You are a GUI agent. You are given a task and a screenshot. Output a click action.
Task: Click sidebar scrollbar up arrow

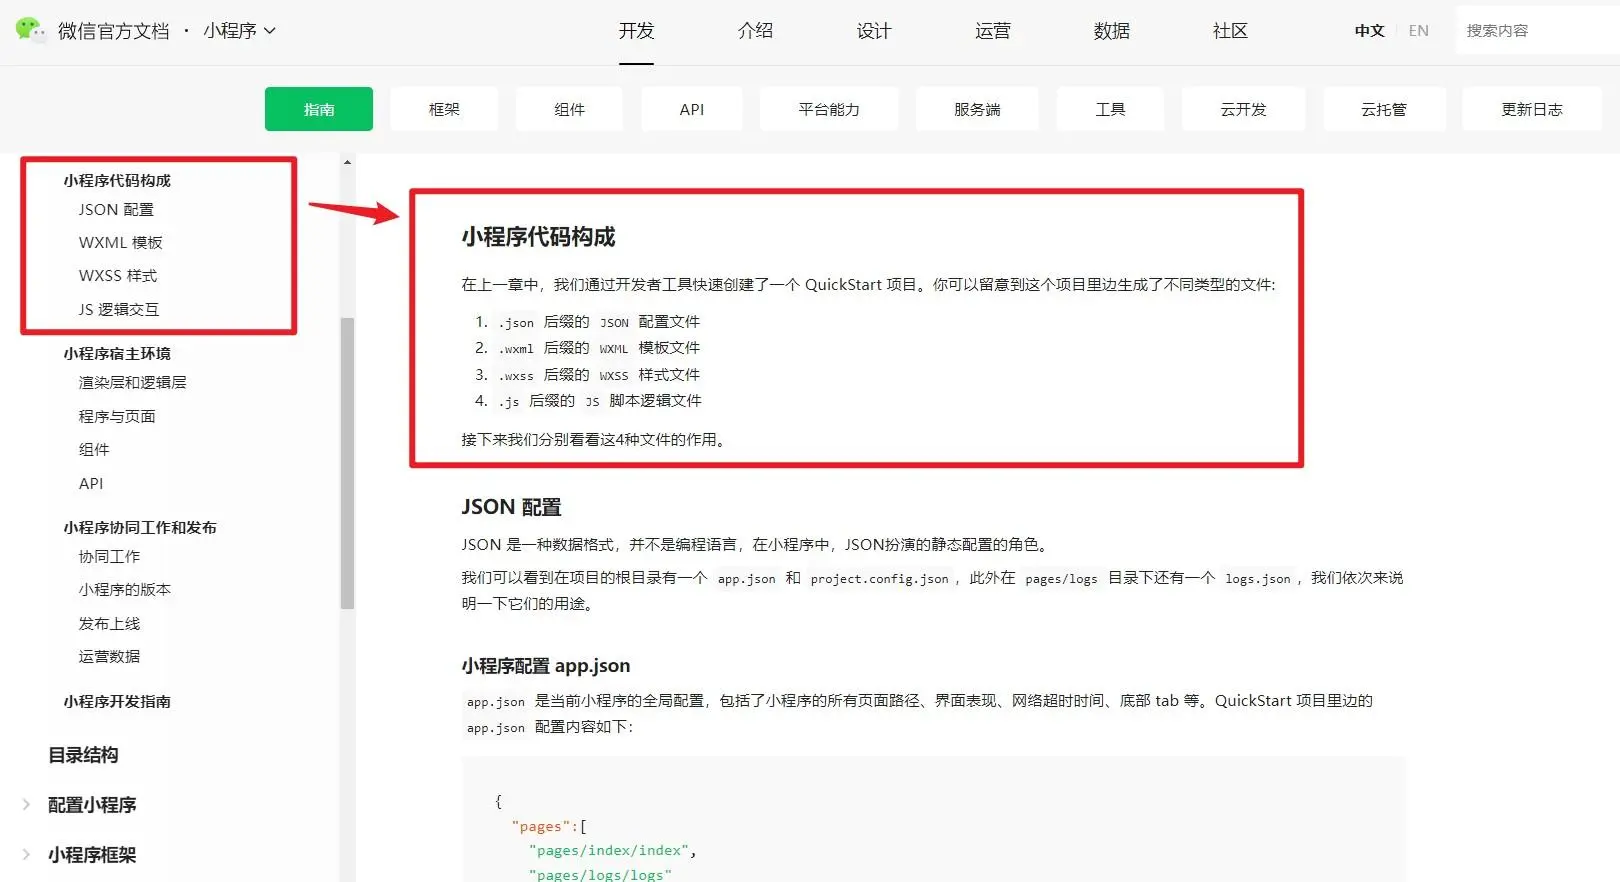click(x=347, y=162)
